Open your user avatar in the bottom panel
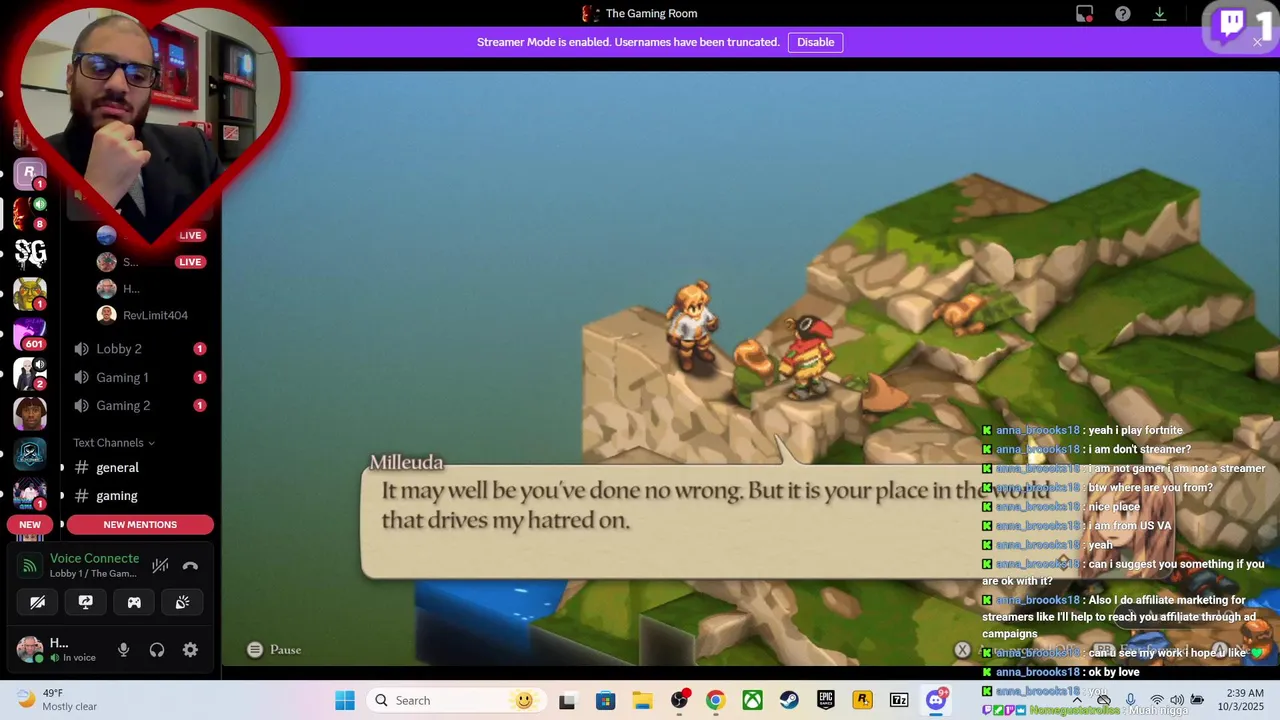The height and width of the screenshot is (720, 1280). (x=30, y=648)
